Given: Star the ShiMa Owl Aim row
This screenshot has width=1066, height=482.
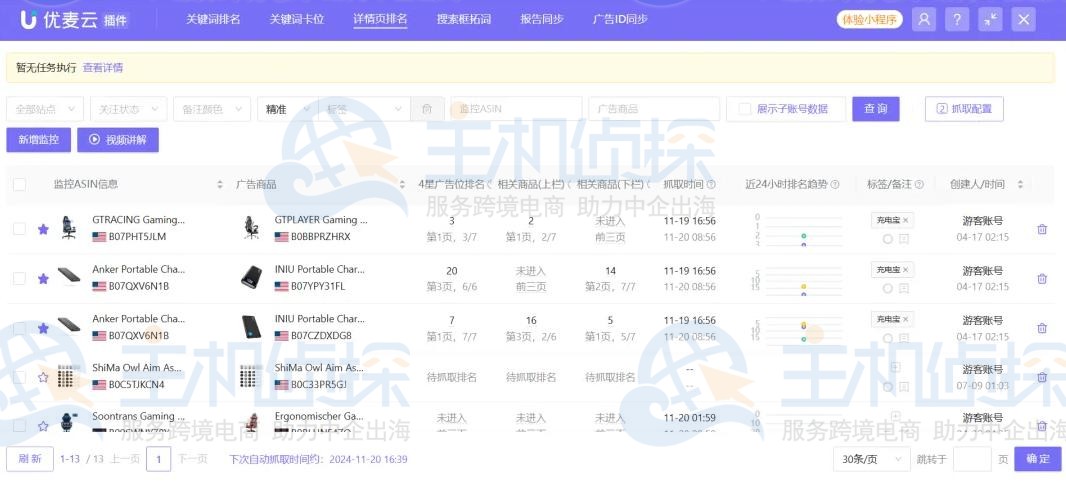Looking at the screenshot, I should 44,377.
